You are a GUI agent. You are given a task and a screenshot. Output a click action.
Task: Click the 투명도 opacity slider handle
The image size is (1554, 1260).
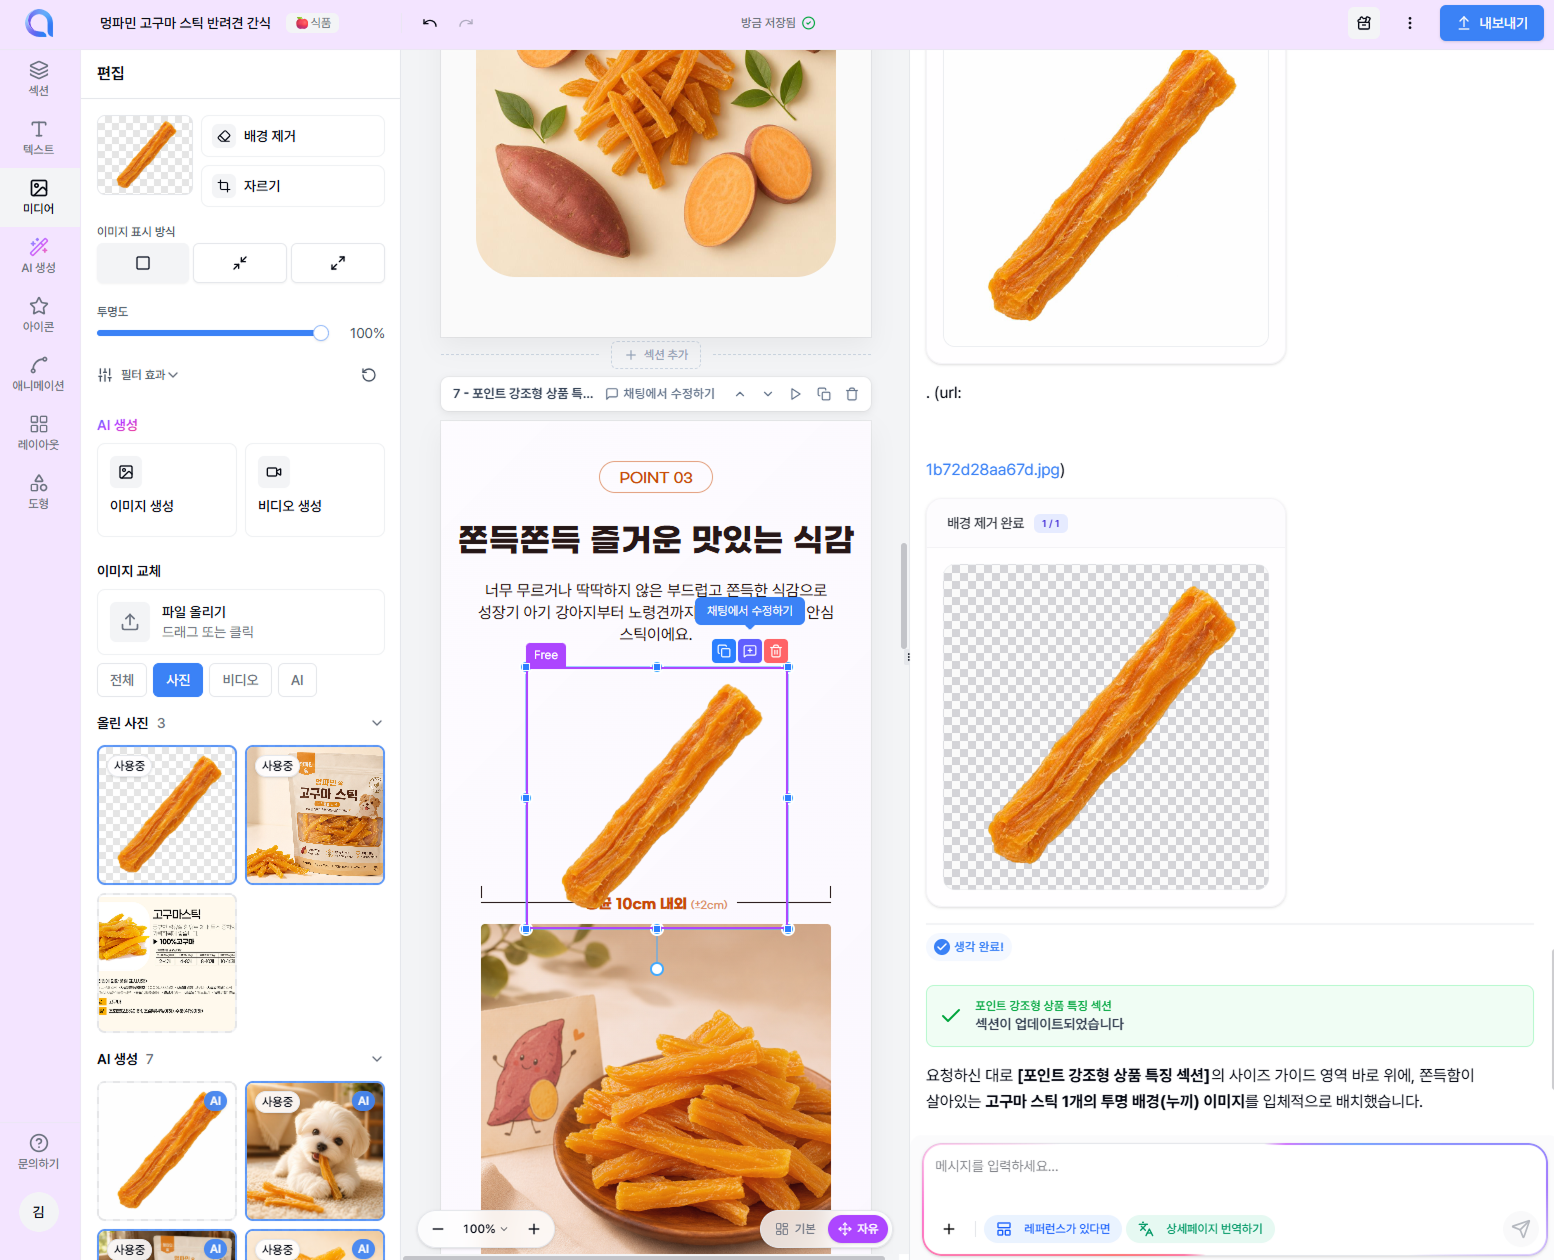click(321, 333)
